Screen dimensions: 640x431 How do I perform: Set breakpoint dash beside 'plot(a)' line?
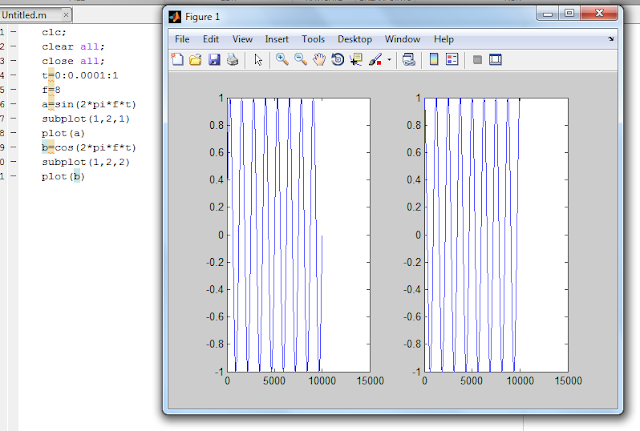[x=13, y=133]
